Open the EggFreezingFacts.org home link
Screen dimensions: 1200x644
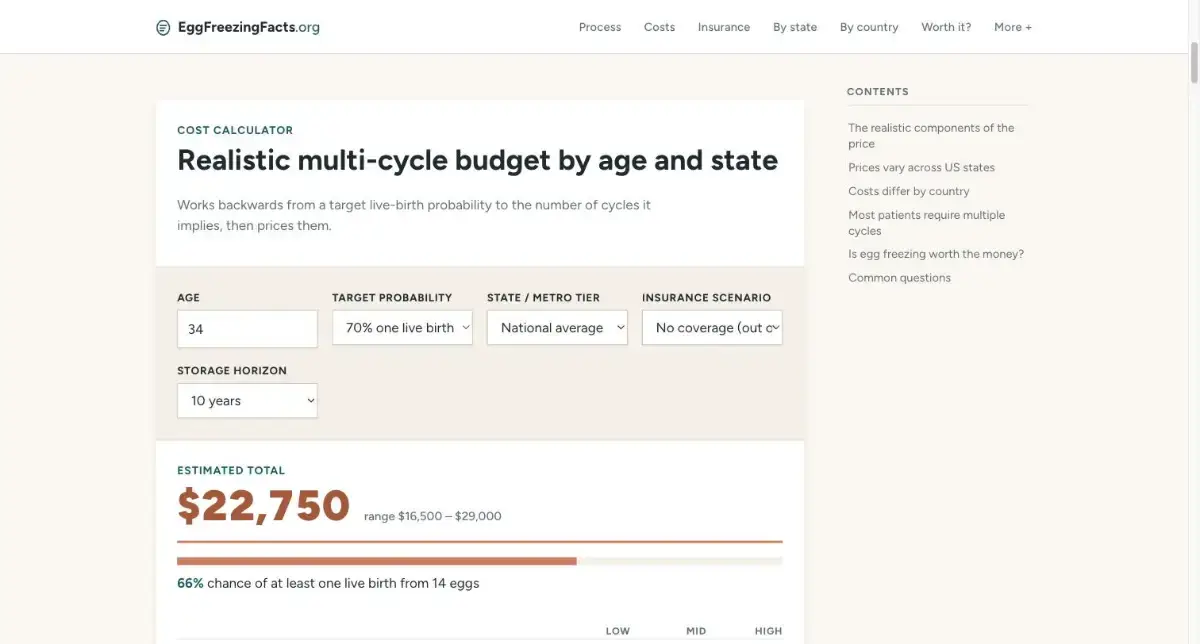pos(238,27)
